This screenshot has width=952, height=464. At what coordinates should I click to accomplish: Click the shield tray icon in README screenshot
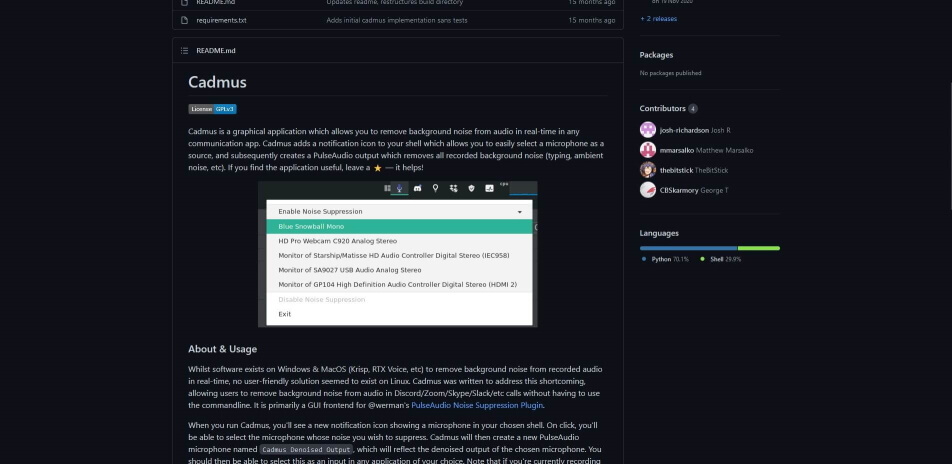471,188
